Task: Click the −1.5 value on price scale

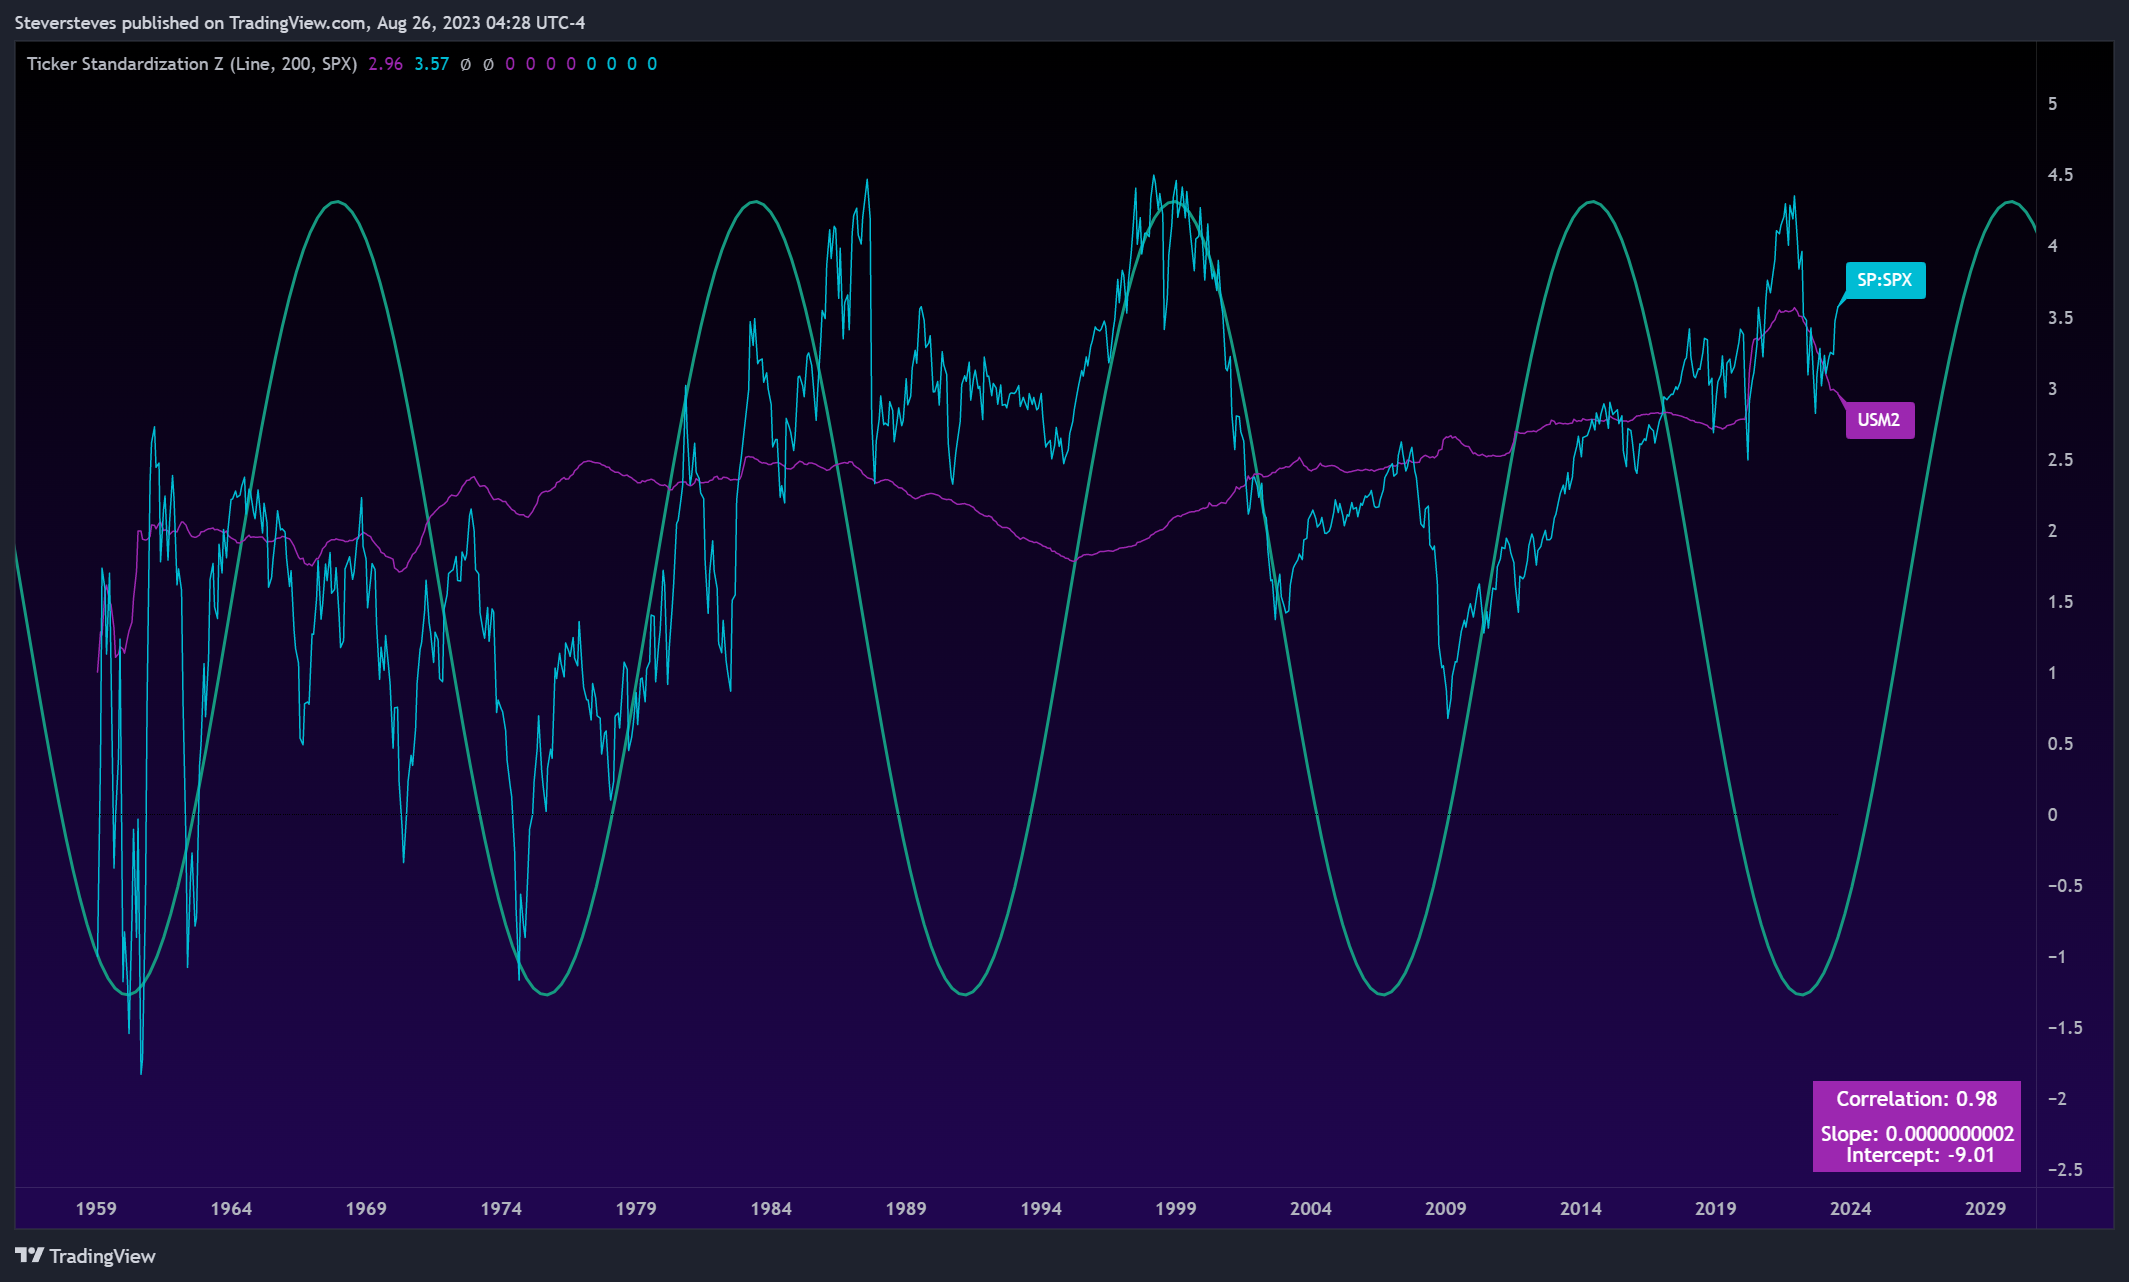Action: (2065, 1028)
